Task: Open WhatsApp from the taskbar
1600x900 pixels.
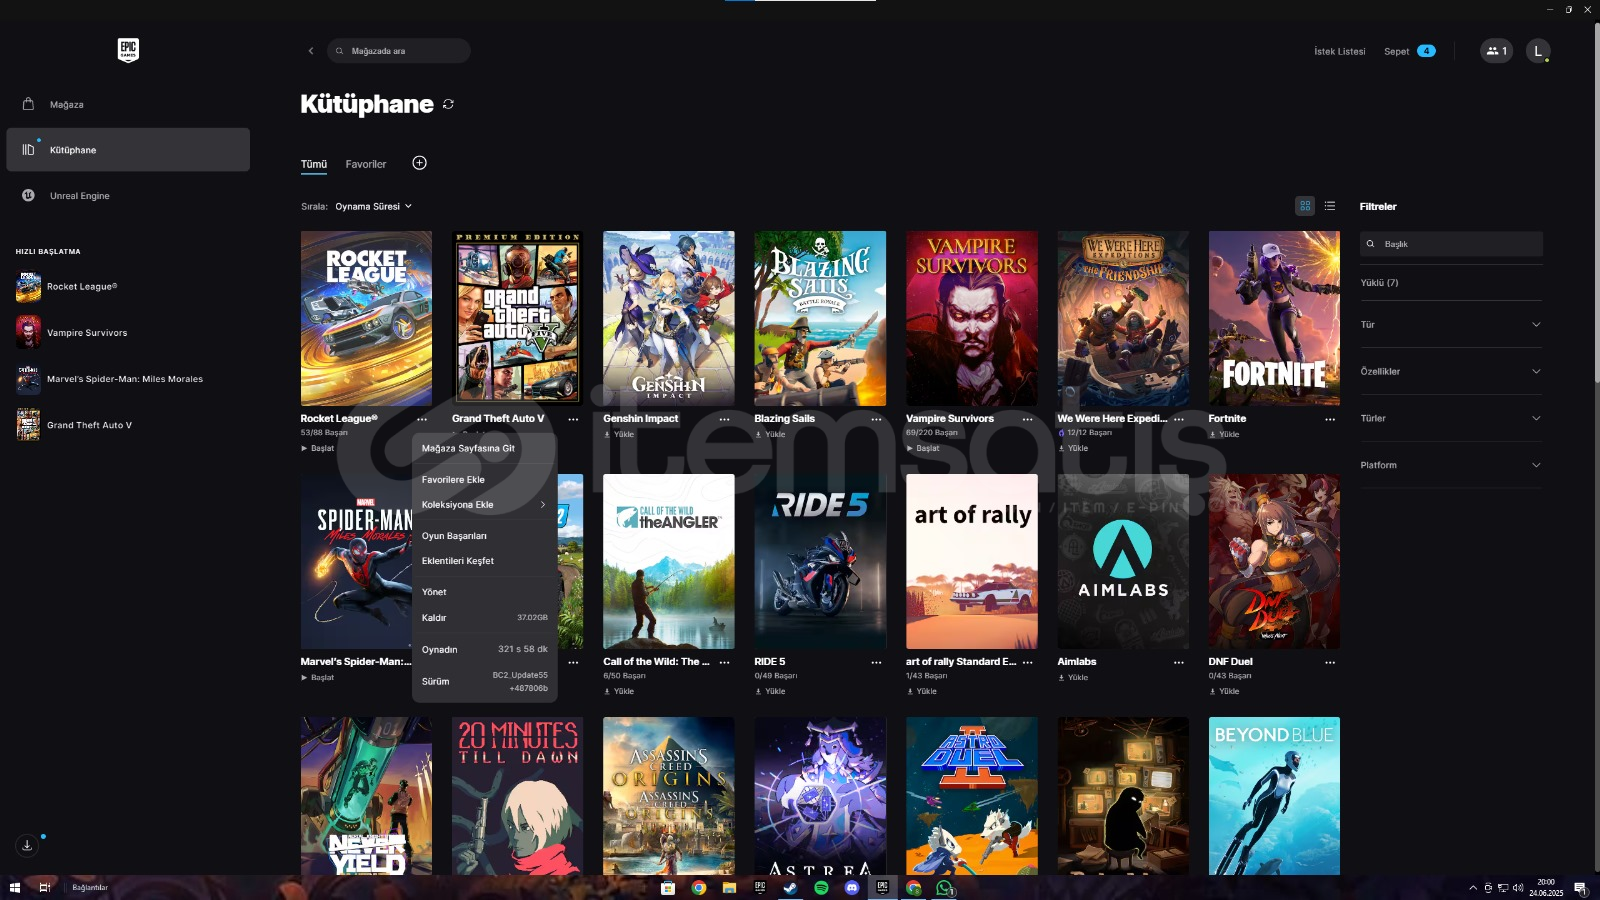Action: click(x=944, y=887)
